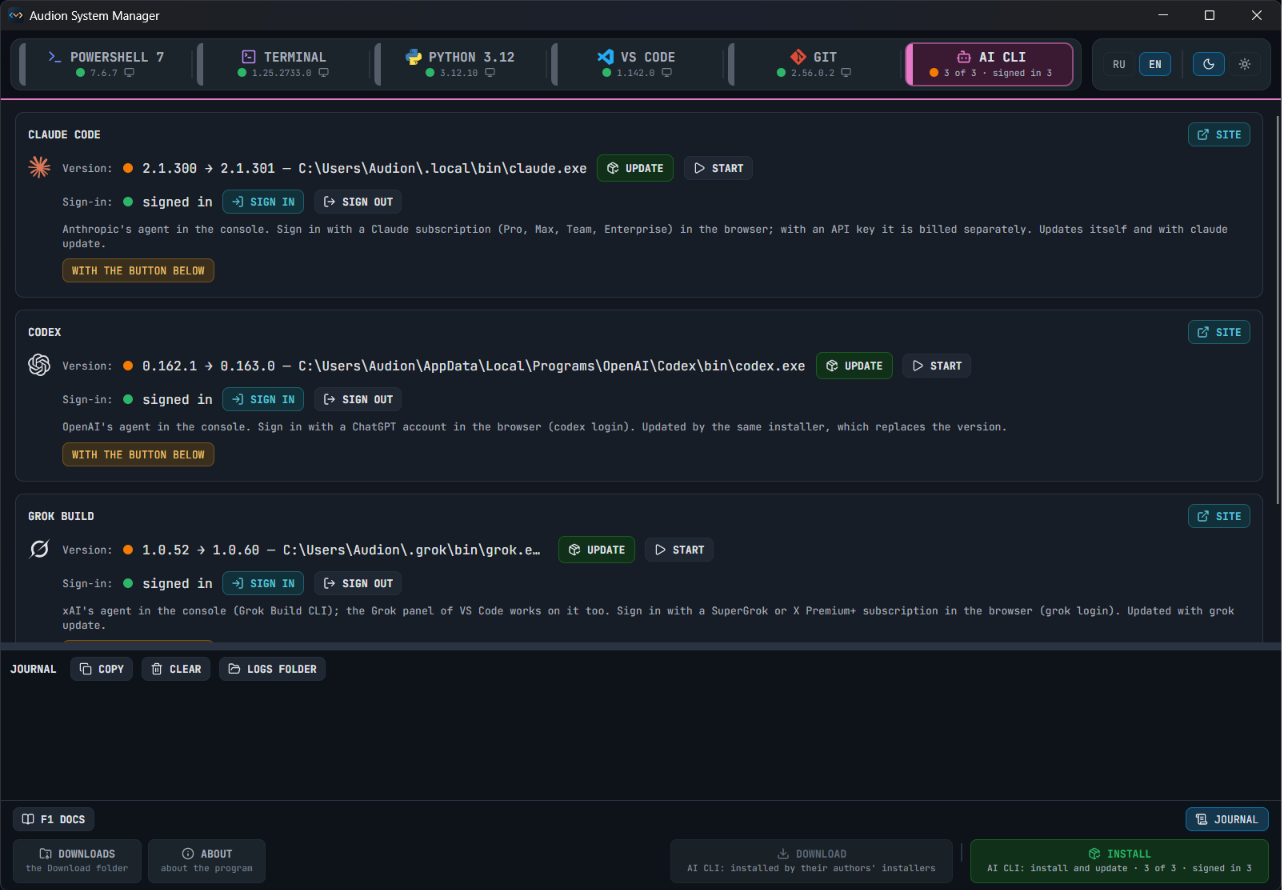Update Grok Build to 1.0.60

pyautogui.click(x=596, y=549)
